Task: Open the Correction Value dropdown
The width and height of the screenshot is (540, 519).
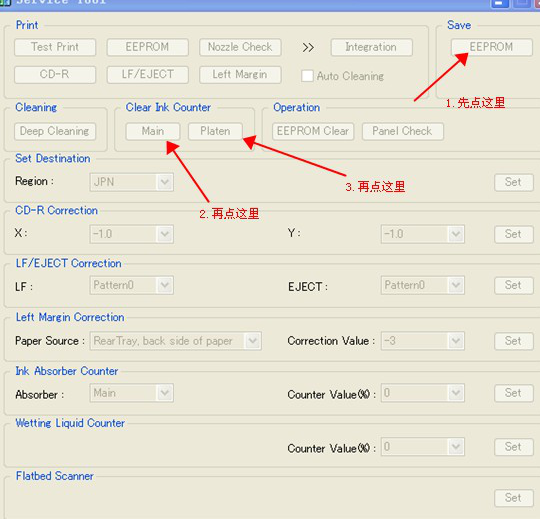Action: 423,341
